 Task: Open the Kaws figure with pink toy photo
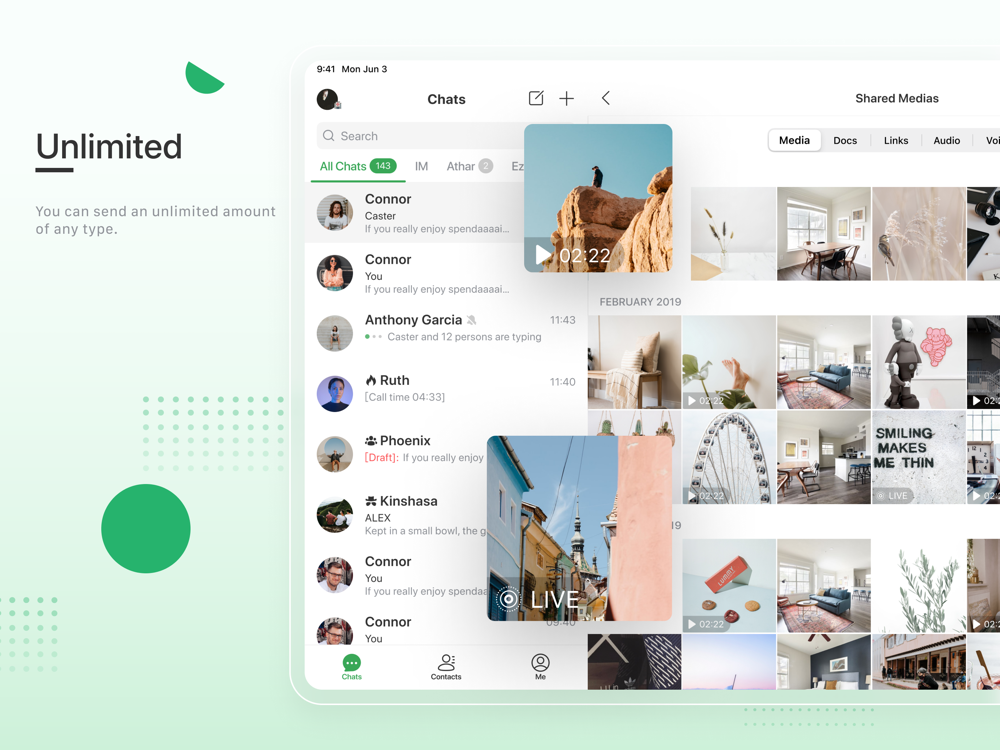click(918, 362)
